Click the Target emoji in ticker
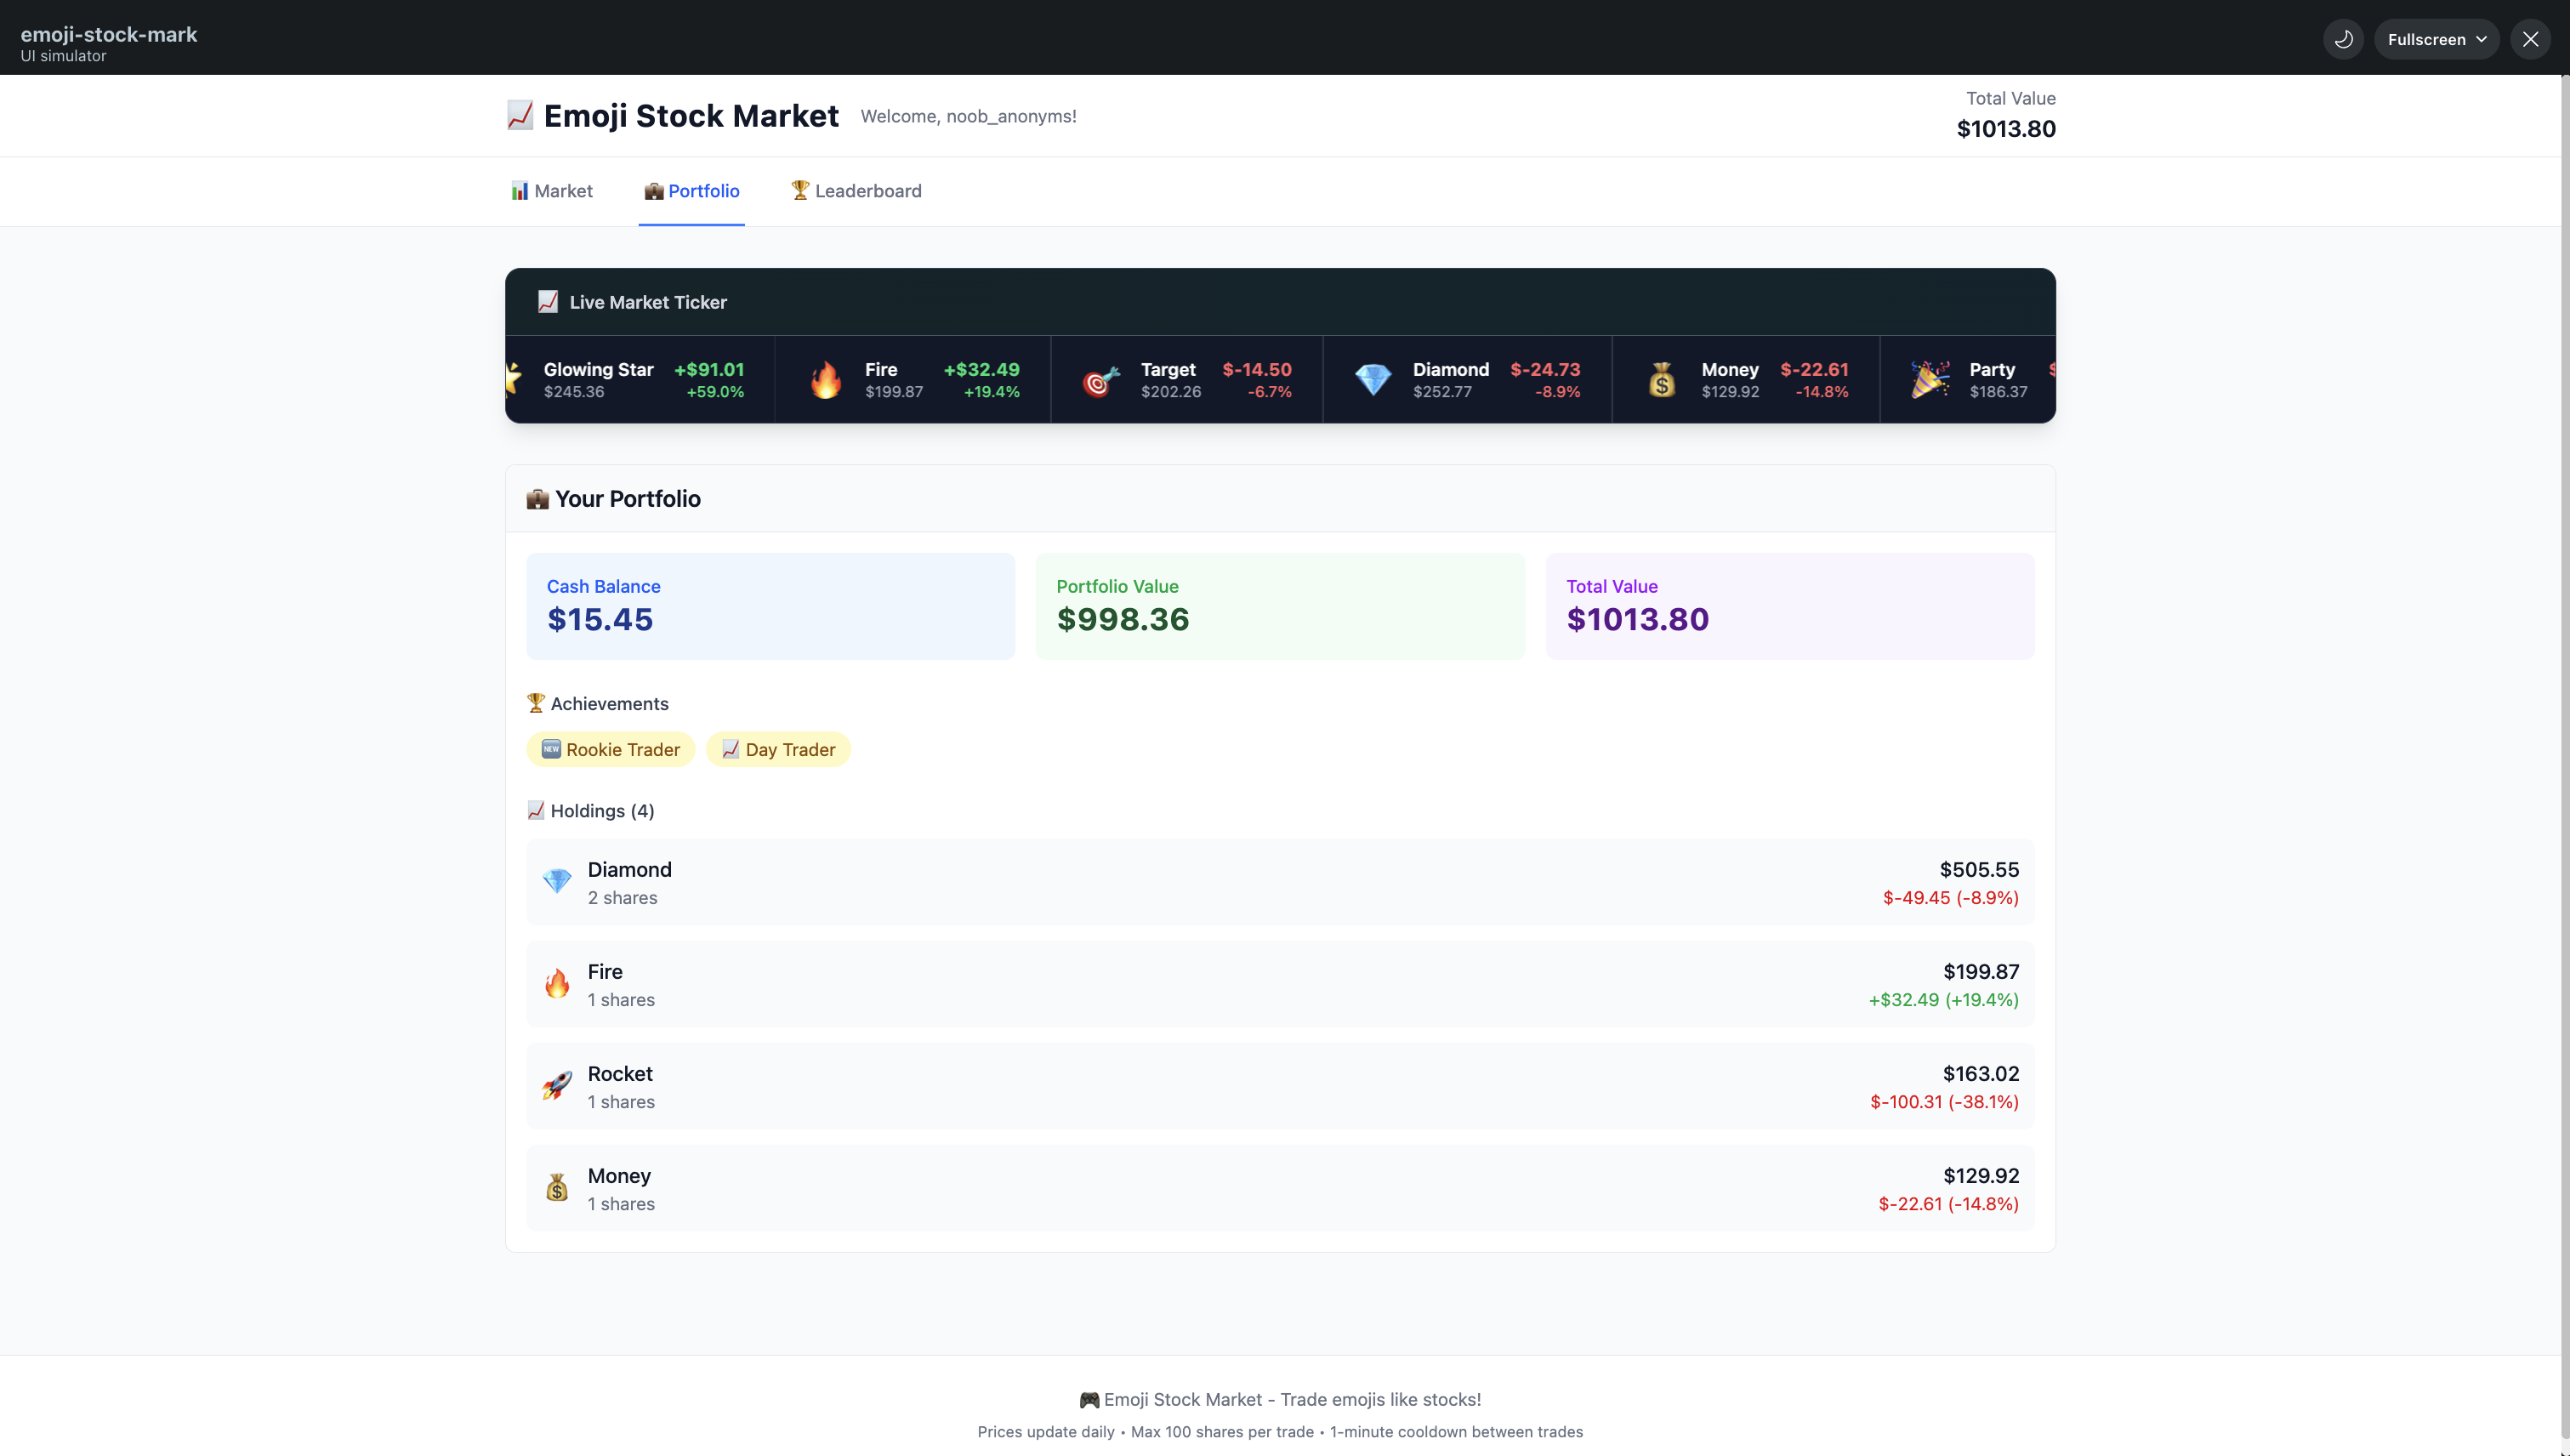2570x1456 pixels. coord(1101,380)
